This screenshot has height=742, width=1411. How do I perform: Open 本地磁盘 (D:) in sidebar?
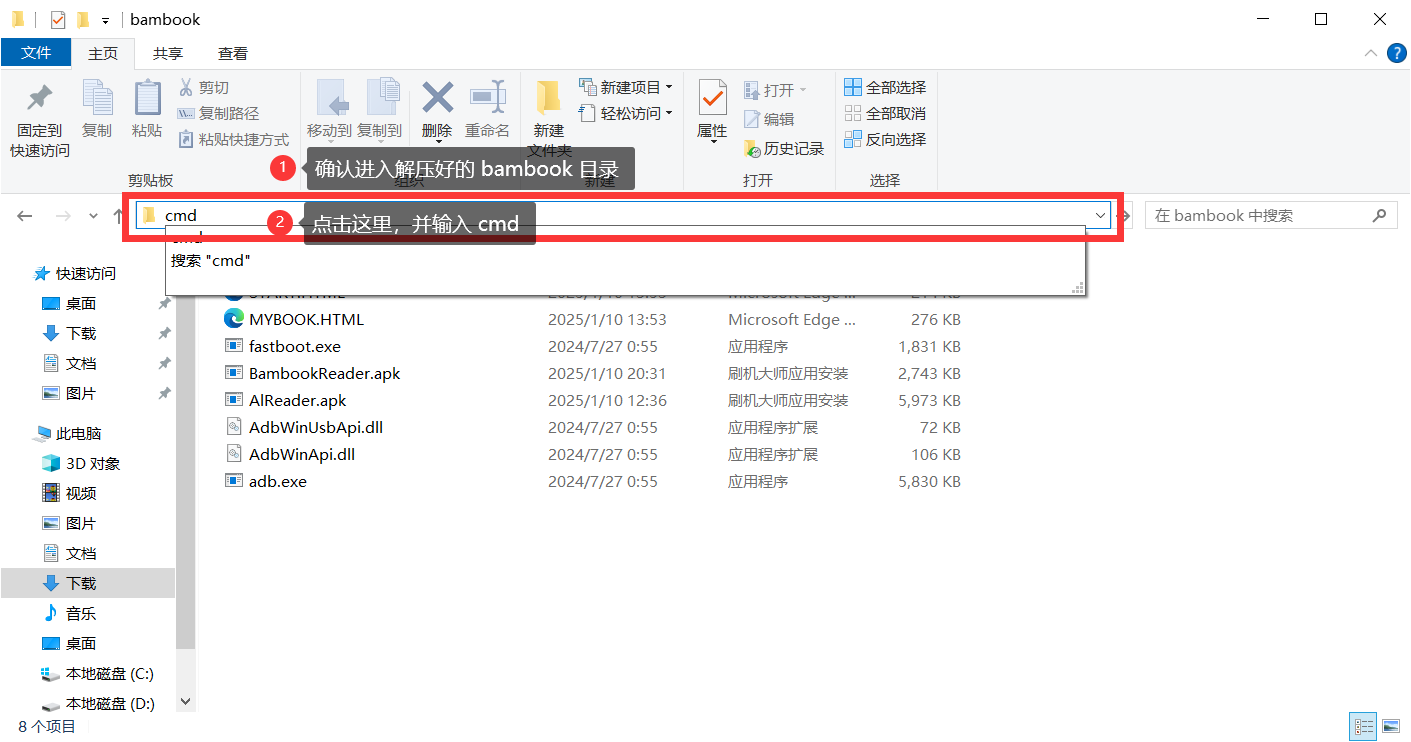coord(98,703)
